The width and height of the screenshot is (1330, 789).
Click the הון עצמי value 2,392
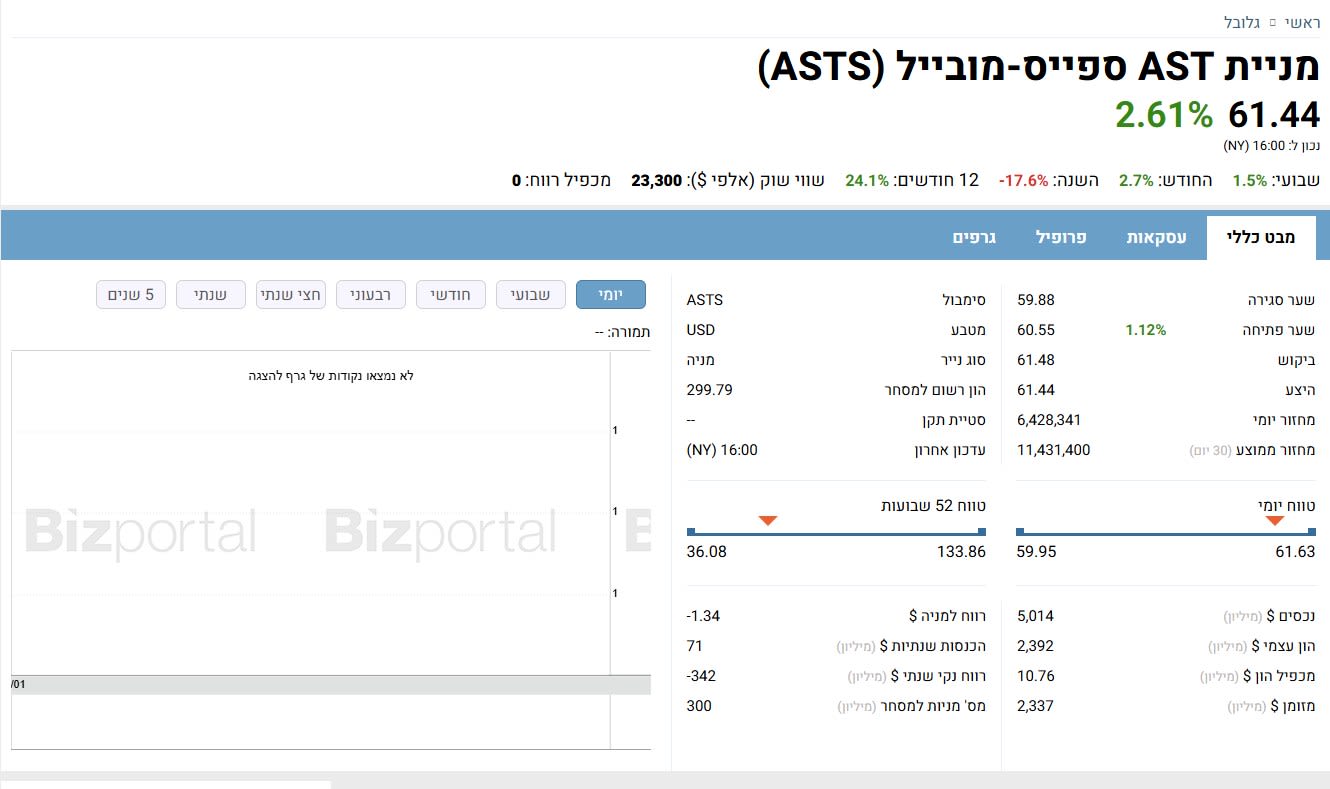pos(1035,646)
